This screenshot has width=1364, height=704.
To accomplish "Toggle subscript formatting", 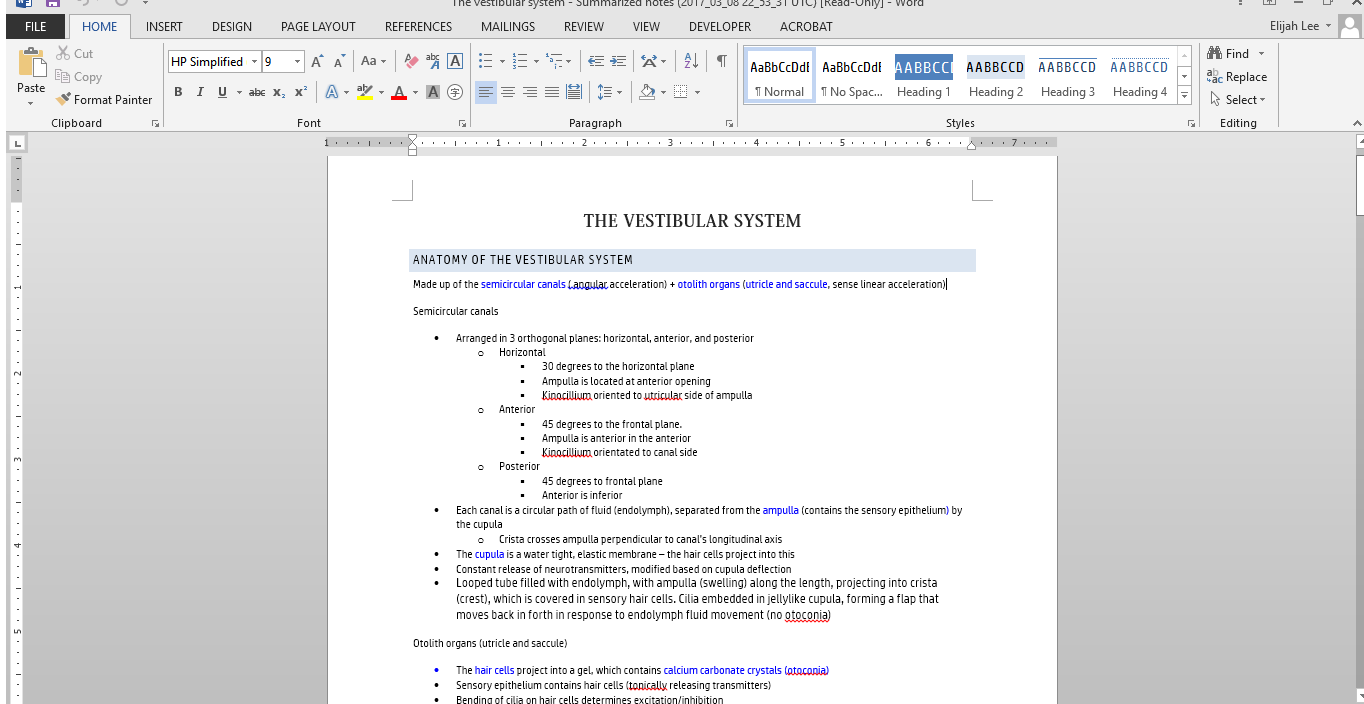I will (279, 92).
